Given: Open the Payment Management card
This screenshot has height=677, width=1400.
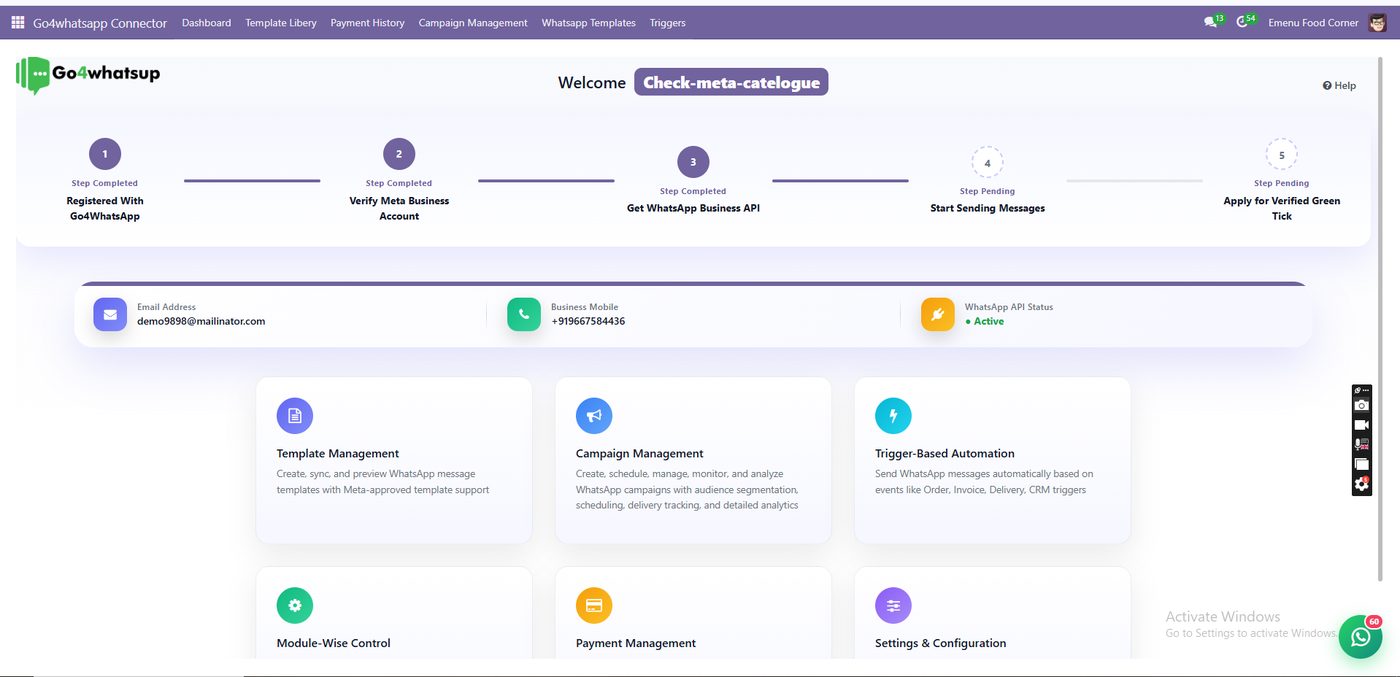Looking at the screenshot, I should click(693, 613).
